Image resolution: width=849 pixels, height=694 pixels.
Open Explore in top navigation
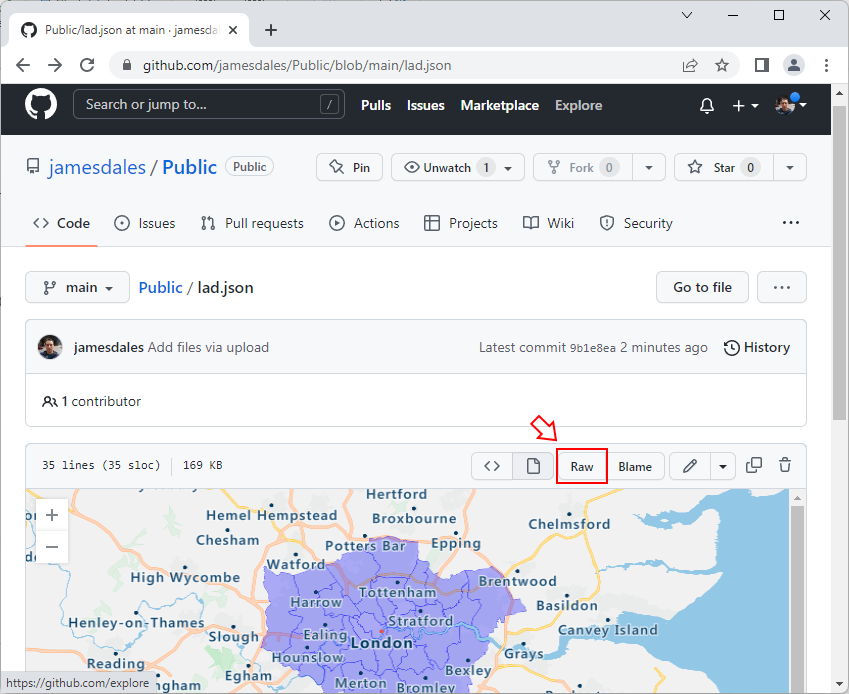[578, 105]
